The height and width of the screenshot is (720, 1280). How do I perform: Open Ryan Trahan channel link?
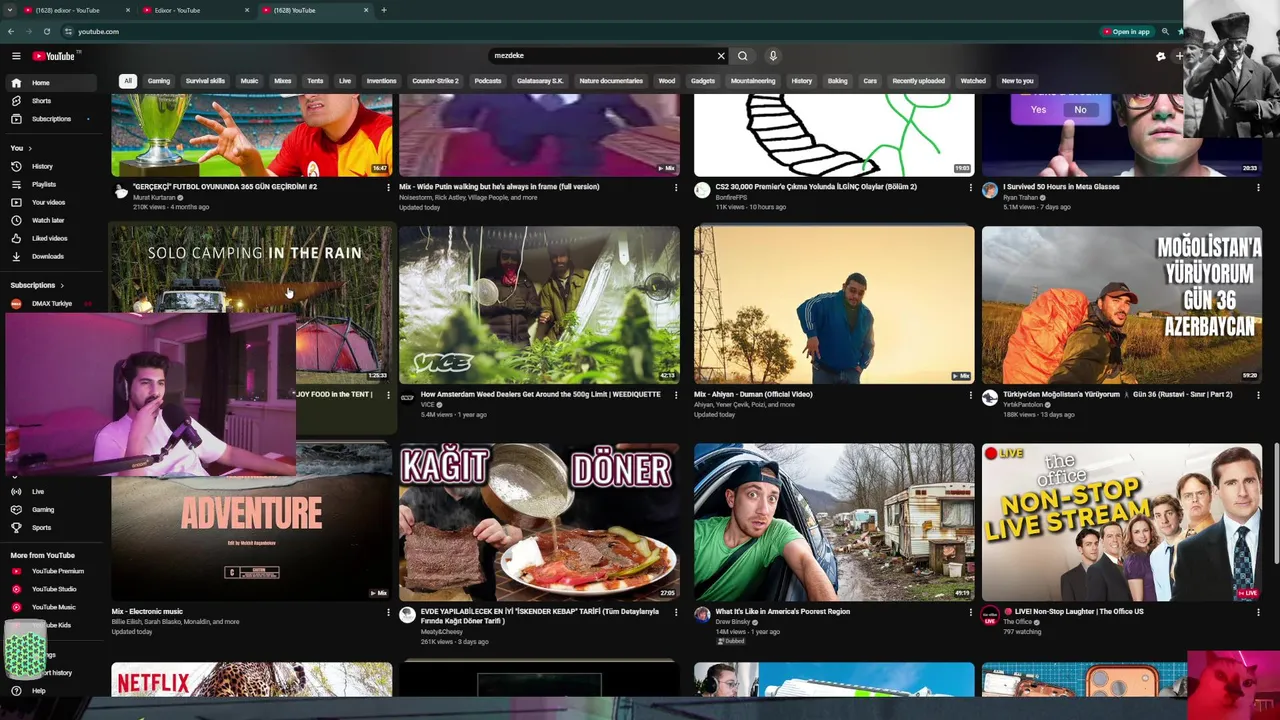[x=1022, y=198]
